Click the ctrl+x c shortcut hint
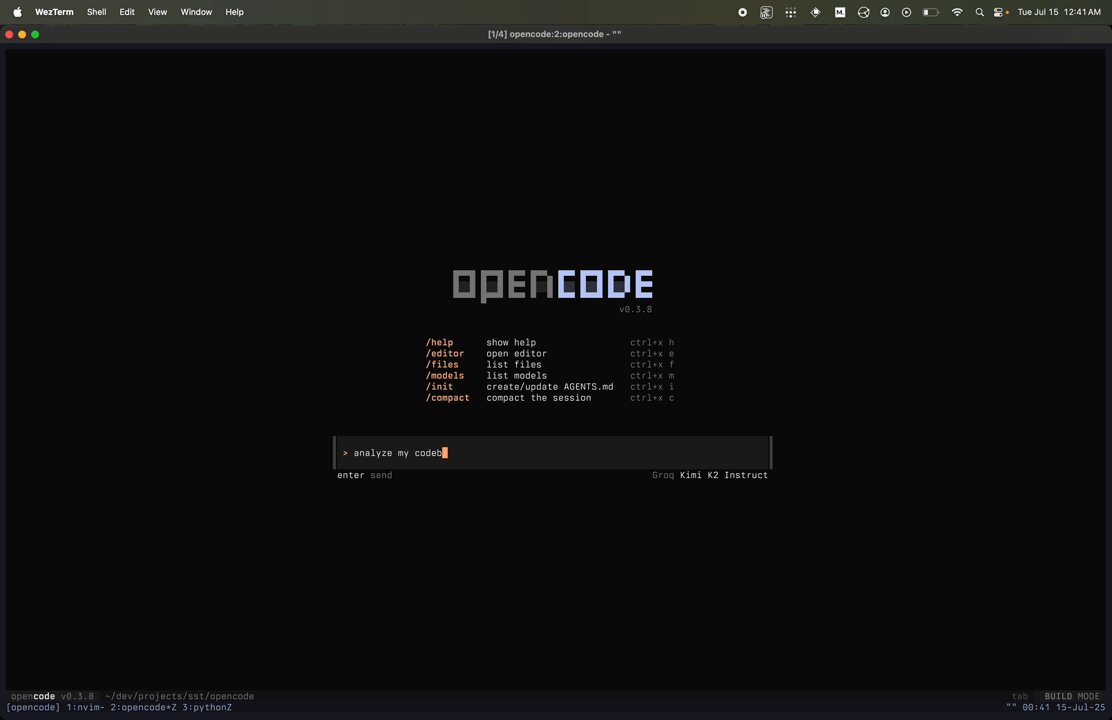The image size is (1112, 720). pyautogui.click(x=652, y=398)
